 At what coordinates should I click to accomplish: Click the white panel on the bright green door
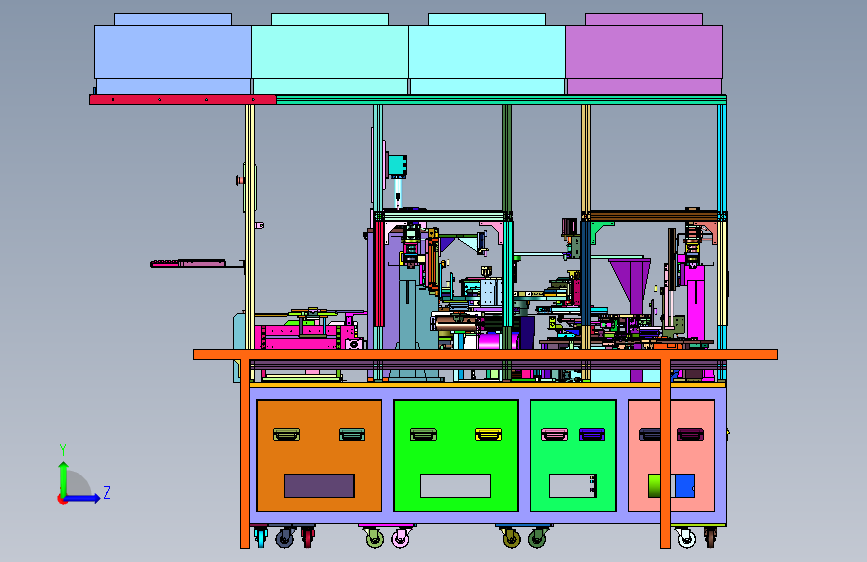point(456,486)
